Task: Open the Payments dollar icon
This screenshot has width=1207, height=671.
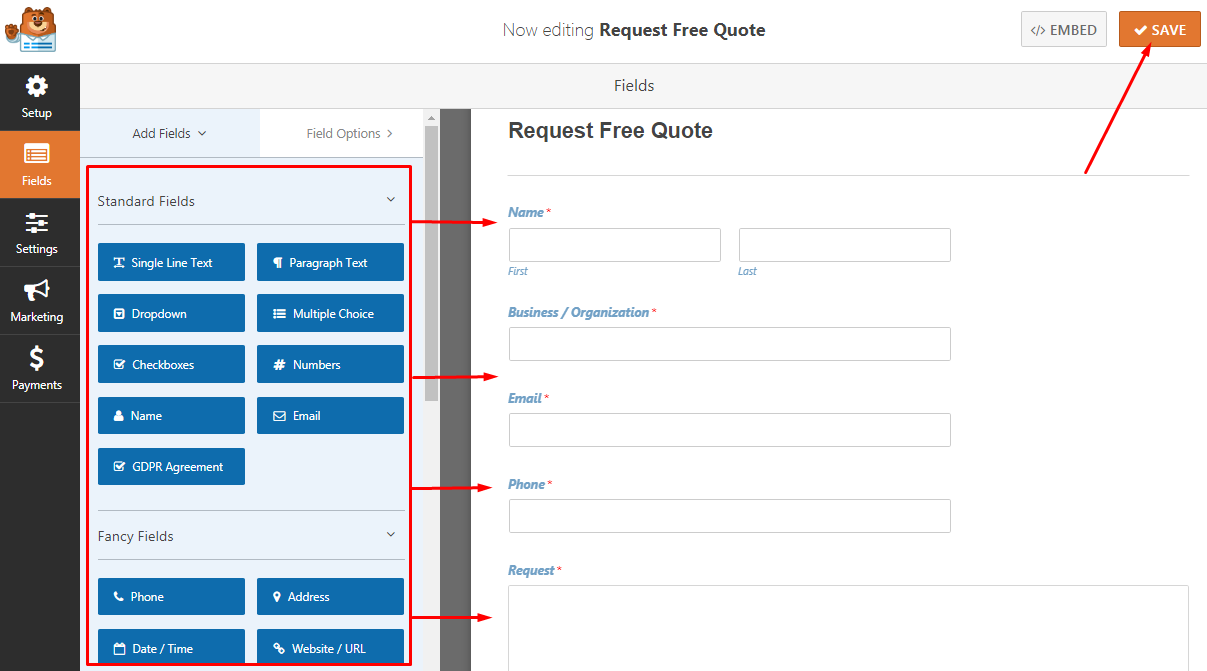Action: click(37, 359)
